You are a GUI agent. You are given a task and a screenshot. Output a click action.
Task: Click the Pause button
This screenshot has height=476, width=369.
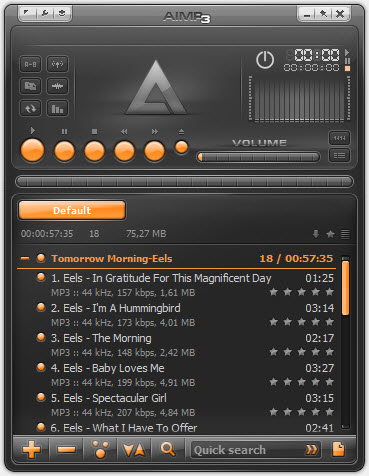click(x=64, y=151)
